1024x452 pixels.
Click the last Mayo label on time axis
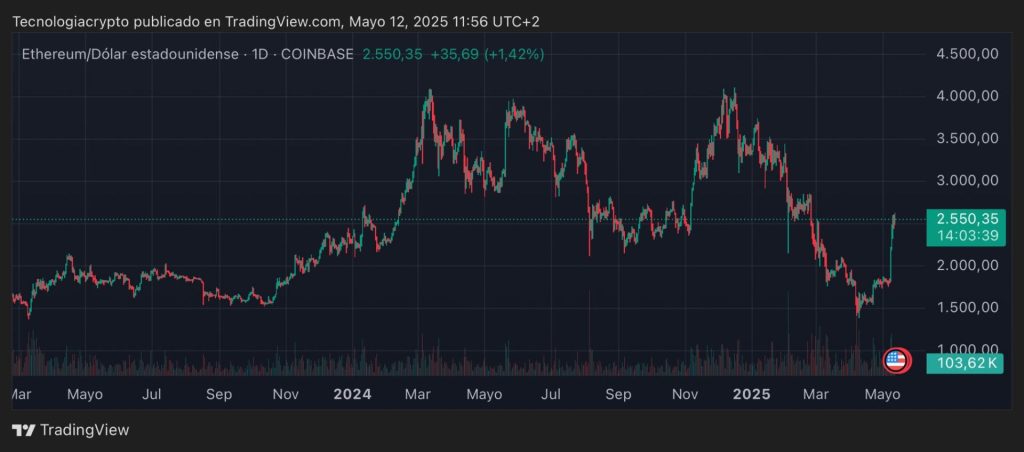(883, 394)
